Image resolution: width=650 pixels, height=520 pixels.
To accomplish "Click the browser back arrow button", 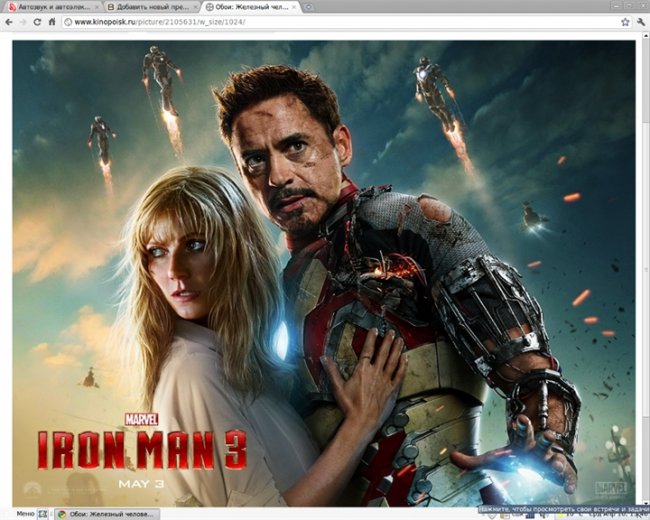I will [x=9, y=21].
